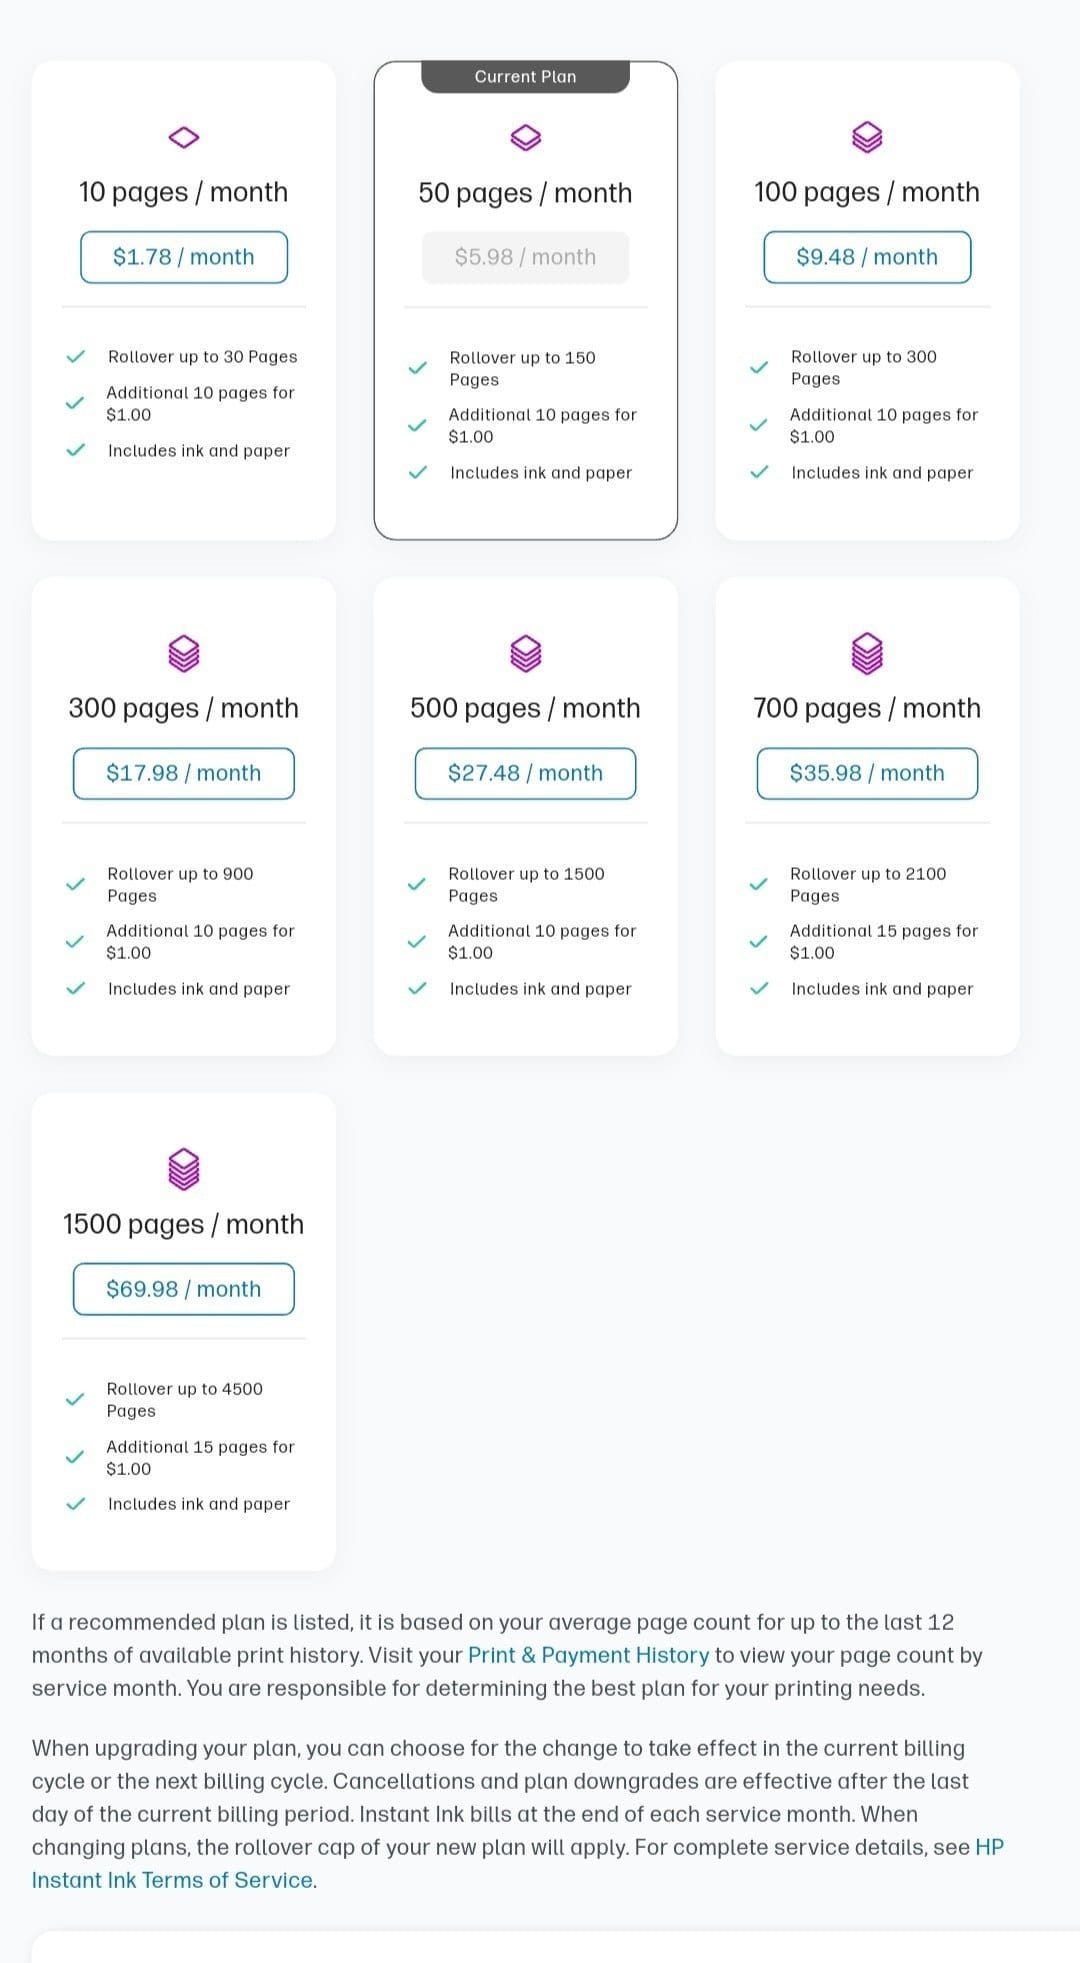
Task: Click the stack icon above 500 pages plan
Action: pos(526,653)
